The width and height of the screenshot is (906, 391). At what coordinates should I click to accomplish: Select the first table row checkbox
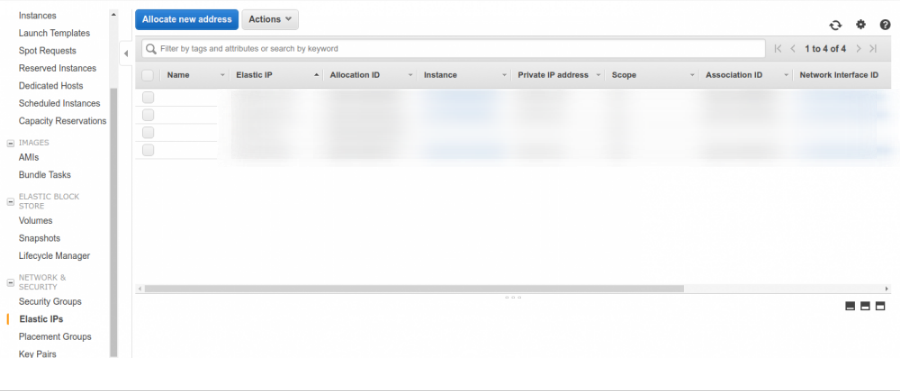tap(148, 97)
